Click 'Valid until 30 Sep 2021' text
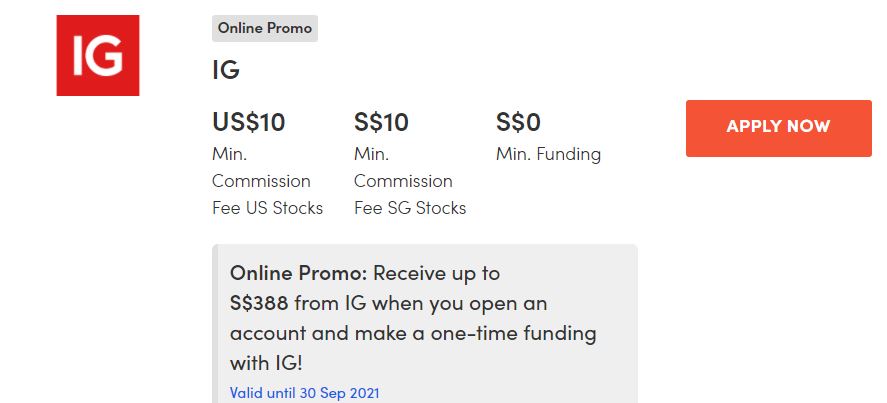The height and width of the screenshot is (403, 887). coord(304,393)
